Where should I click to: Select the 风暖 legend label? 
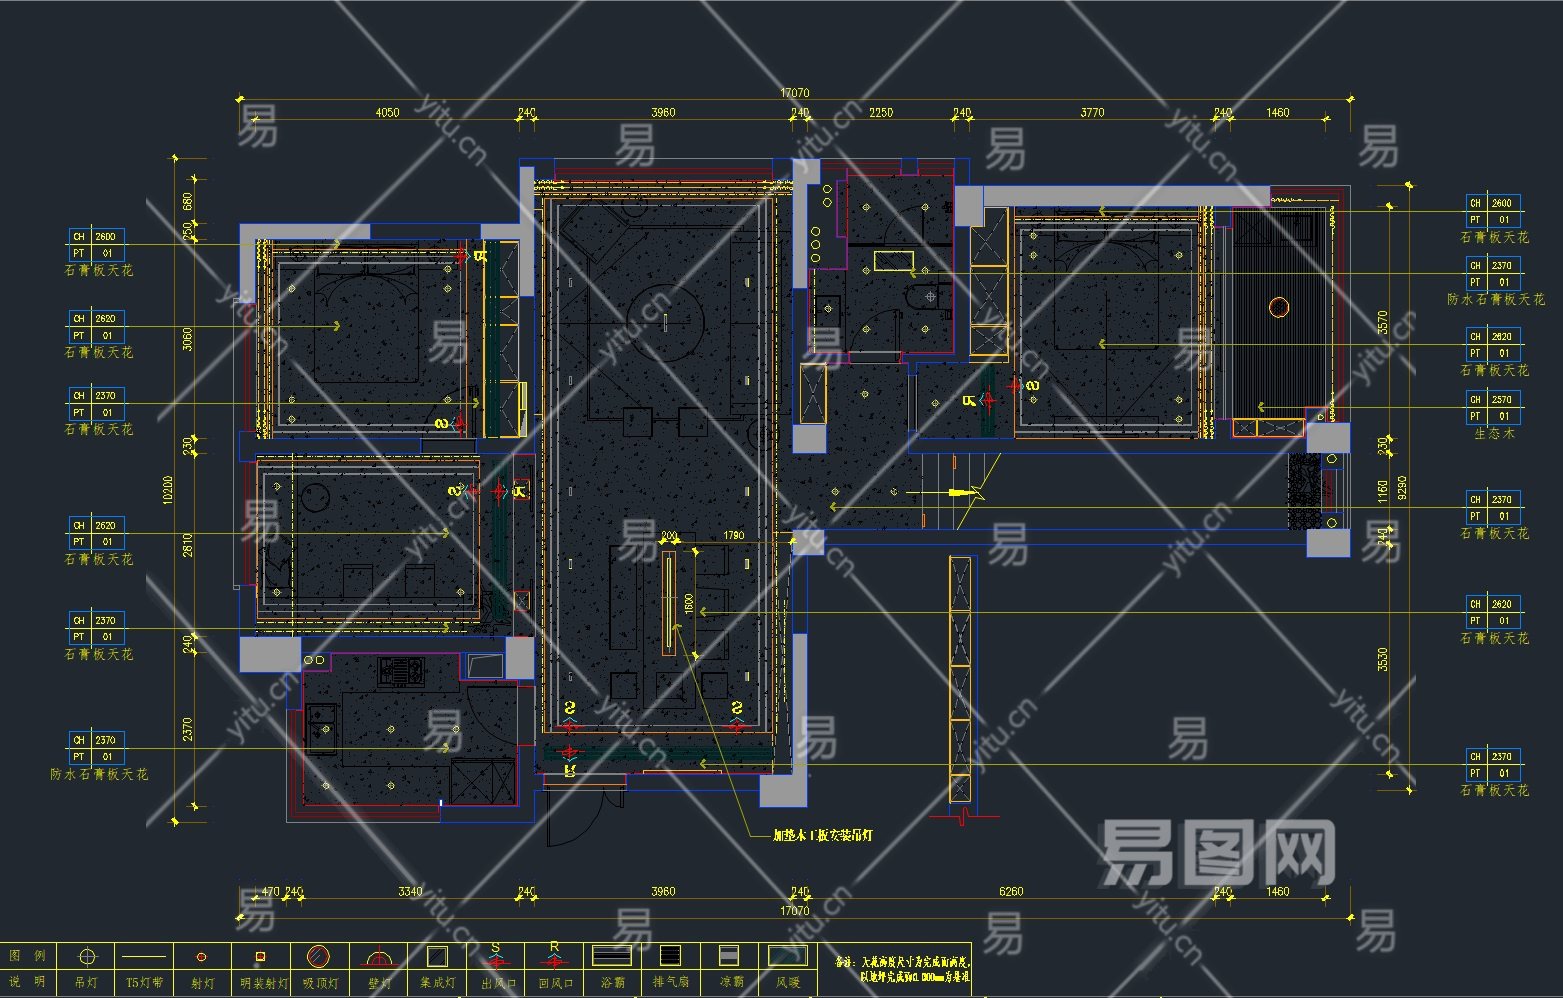tap(788, 983)
